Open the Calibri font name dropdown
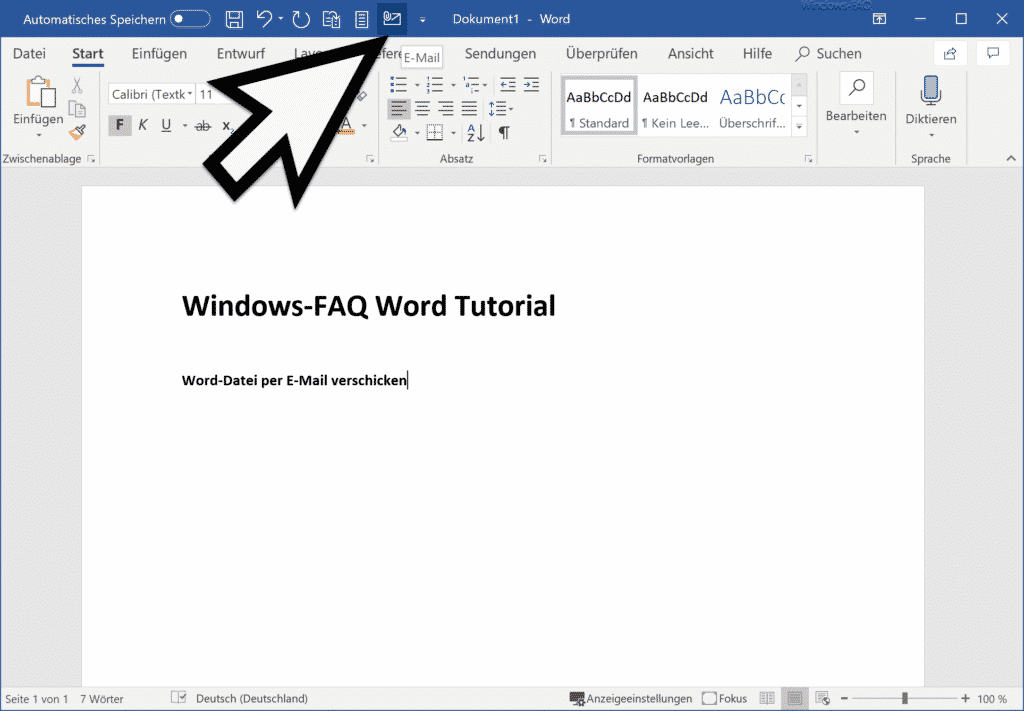Screen dimensions: 1024x711 click(190, 94)
